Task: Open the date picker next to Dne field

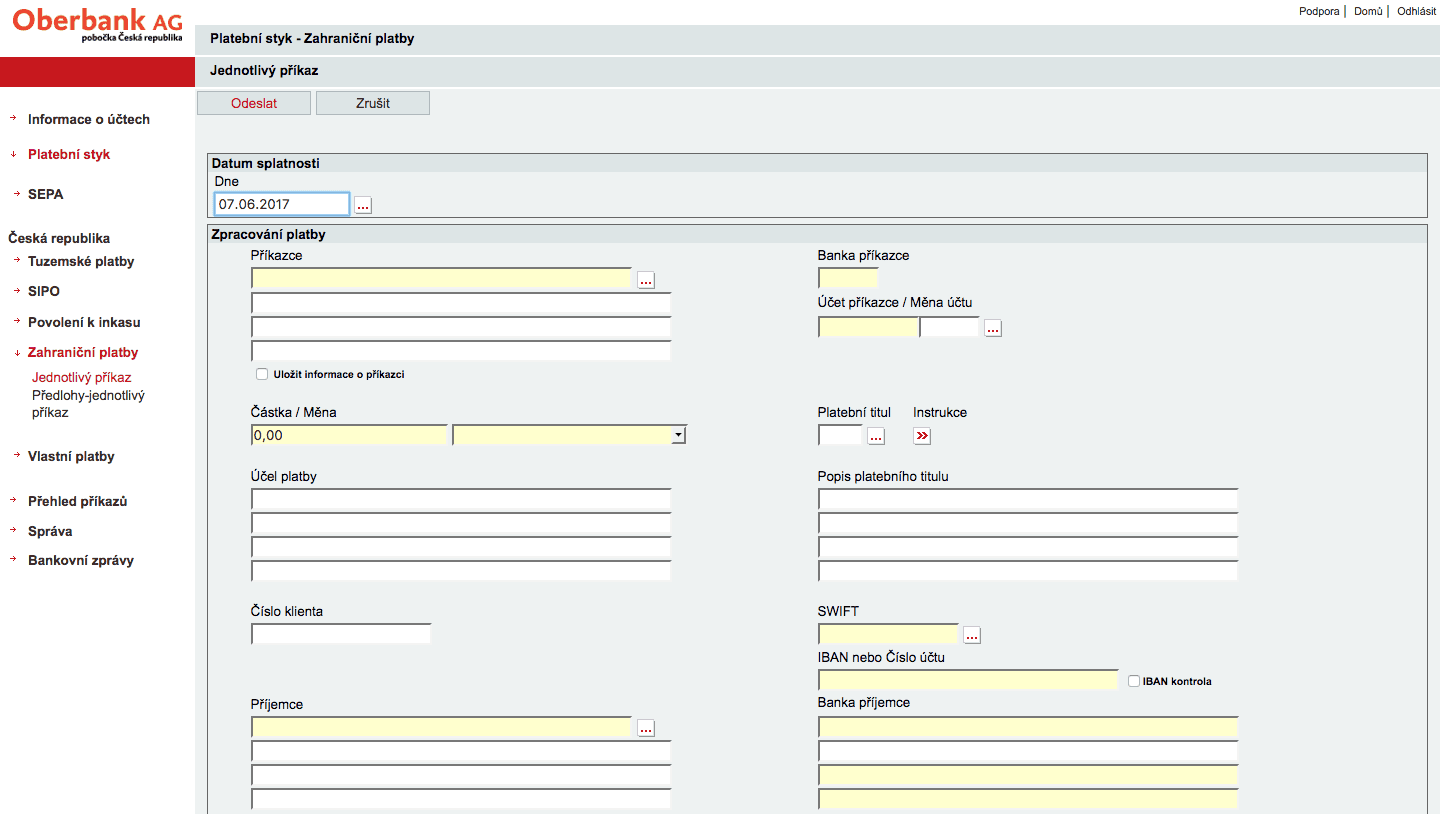Action: click(x=363, y=205)
